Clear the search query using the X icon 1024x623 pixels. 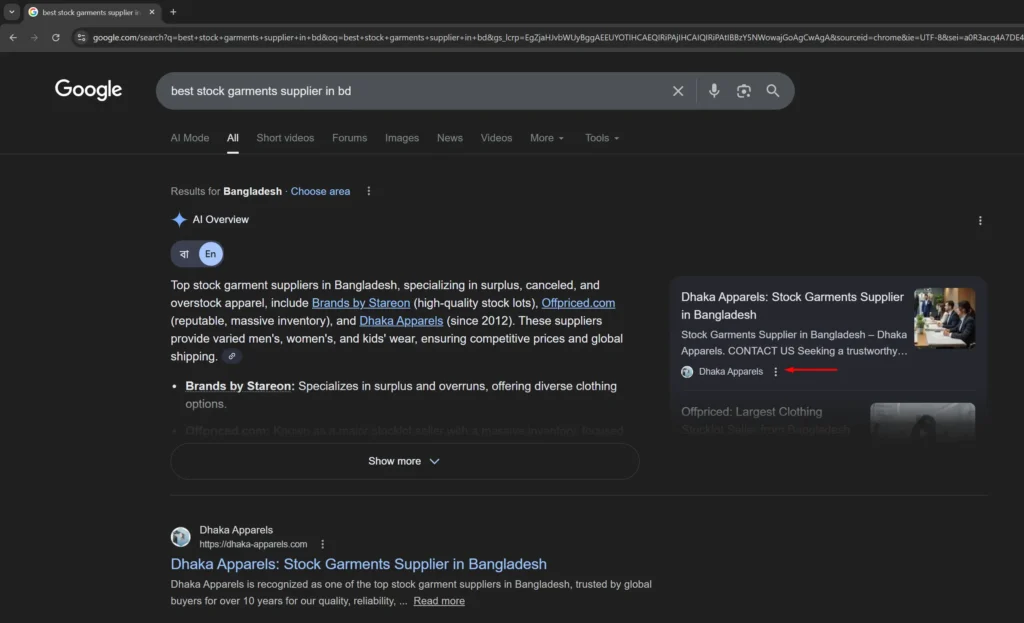coord(678,91)
